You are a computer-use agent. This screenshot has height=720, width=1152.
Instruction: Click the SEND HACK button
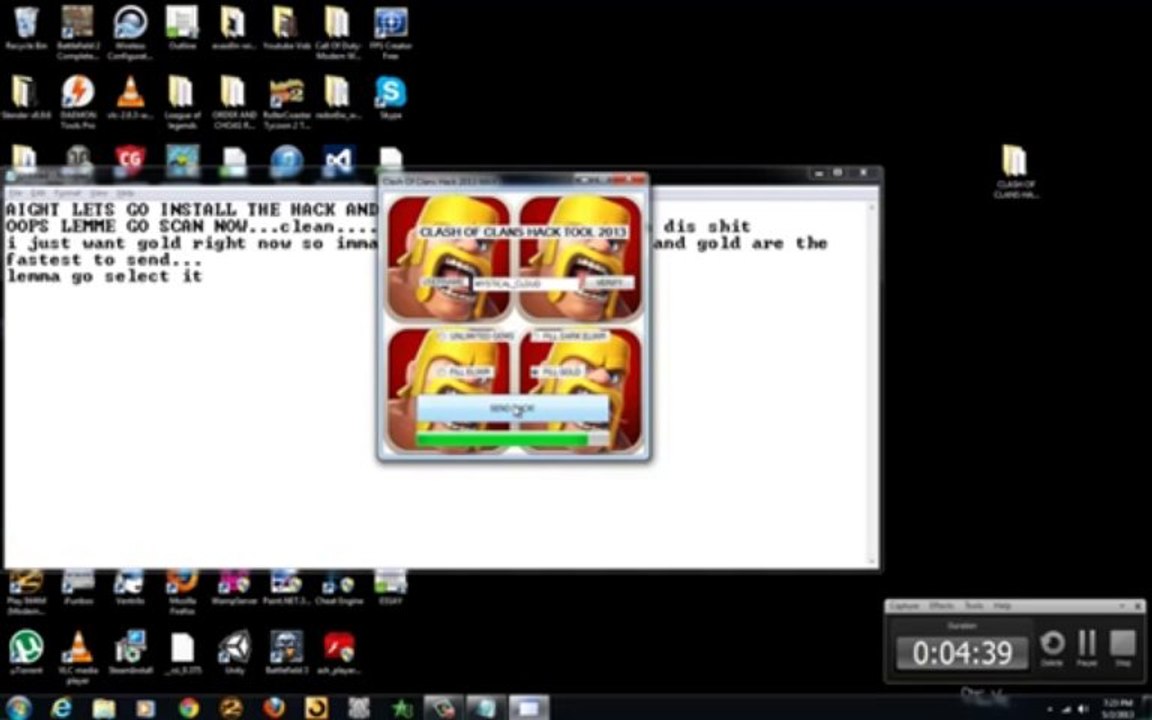(513, 408)
